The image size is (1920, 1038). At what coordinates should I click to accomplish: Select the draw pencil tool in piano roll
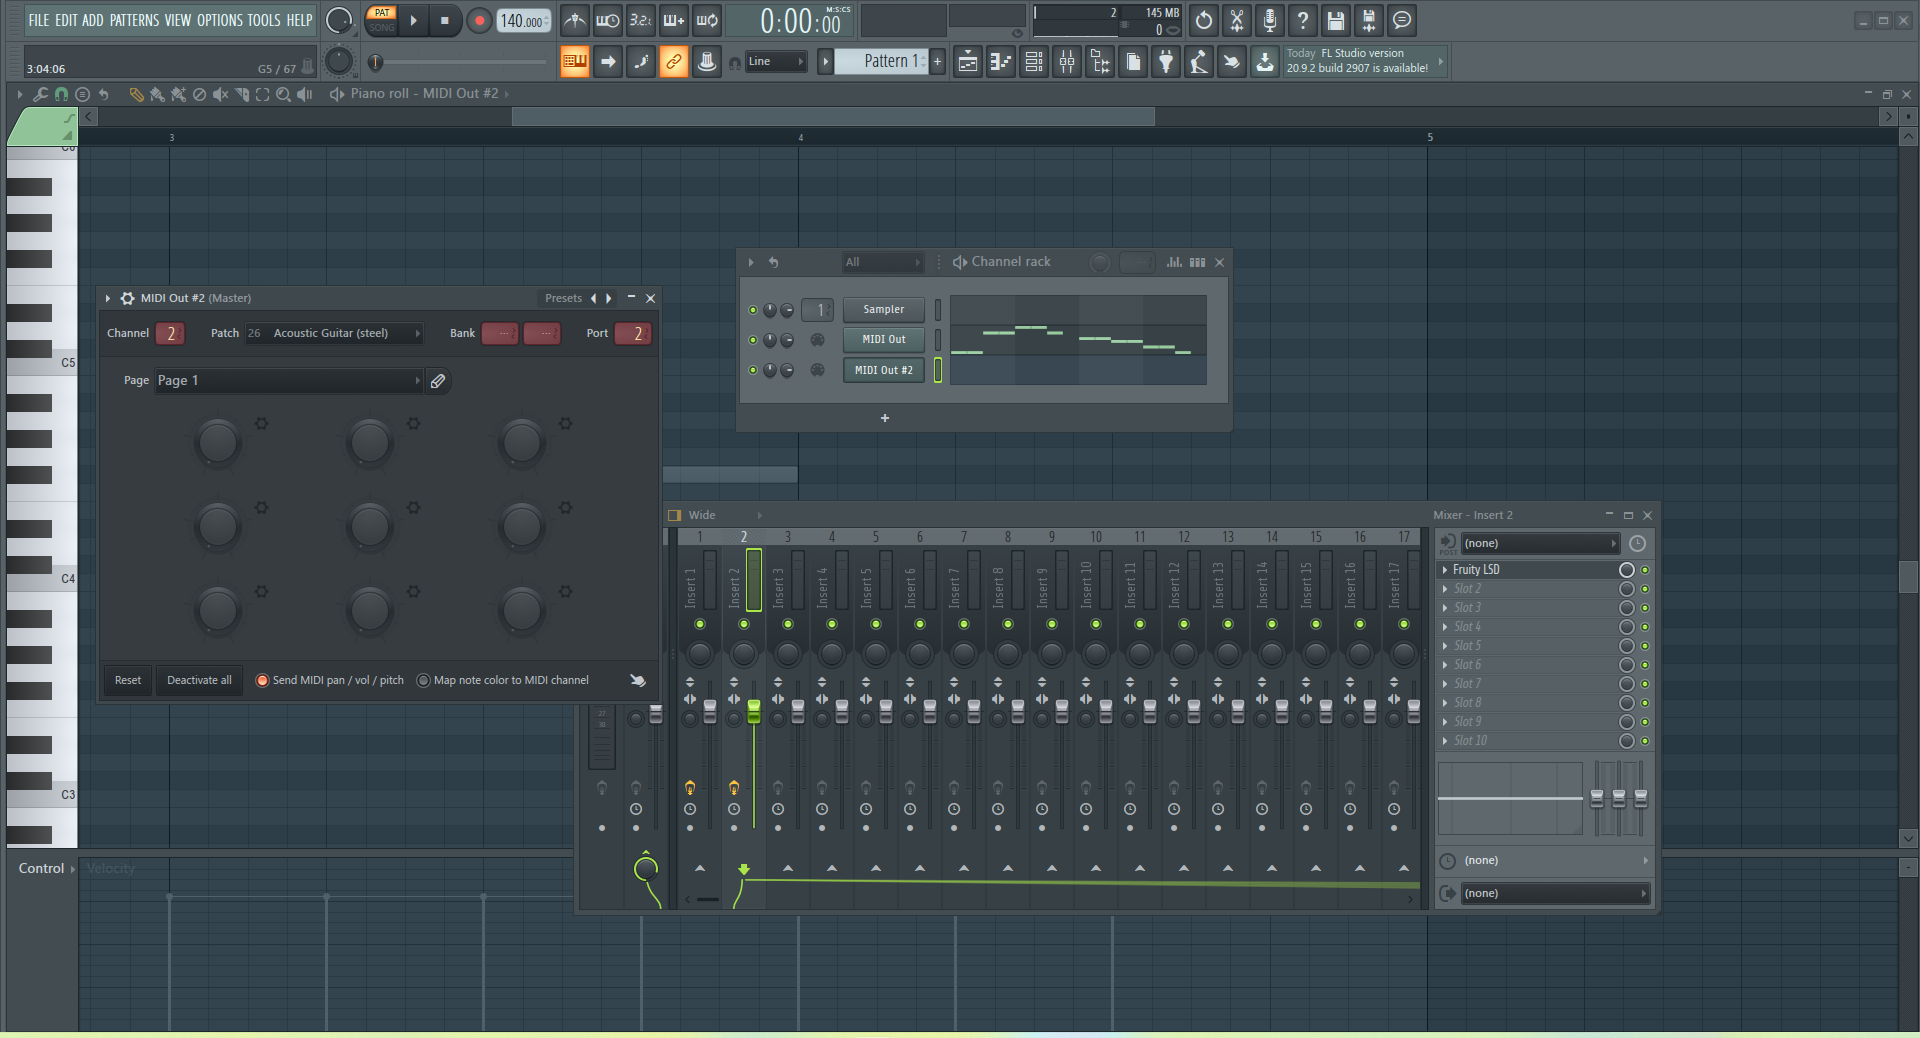(136, 94)
